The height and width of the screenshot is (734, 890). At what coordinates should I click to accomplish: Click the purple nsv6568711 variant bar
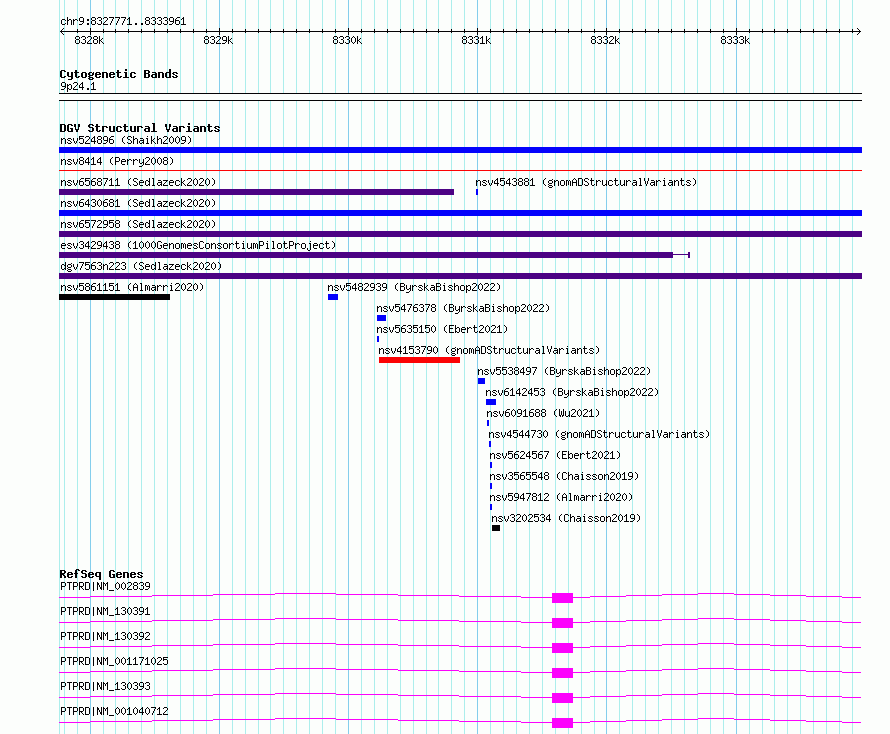[257, 192]
